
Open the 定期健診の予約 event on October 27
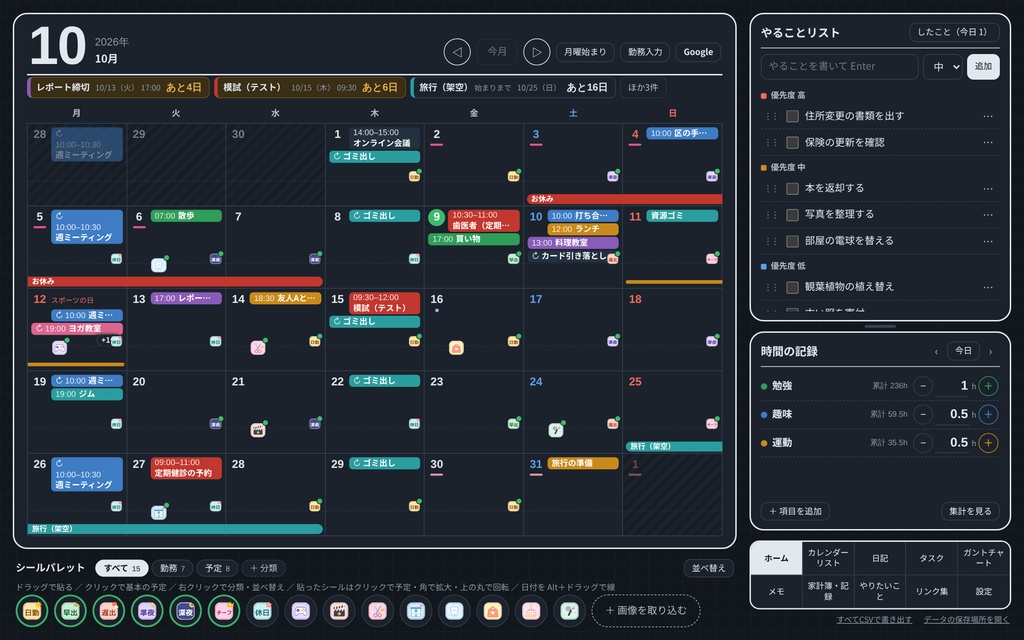pyautogui.click(x=186, y=468)
